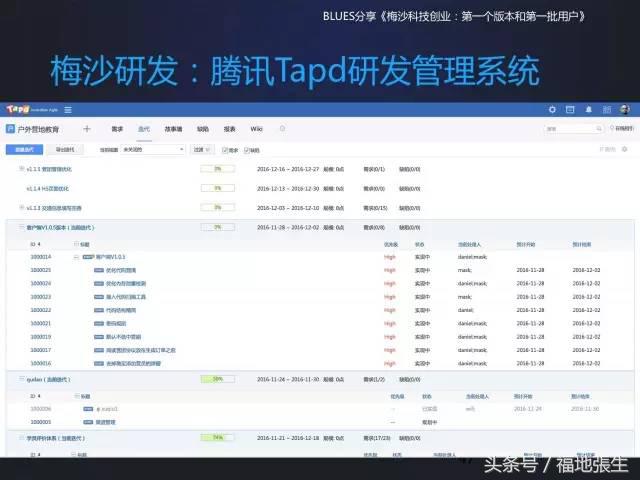Click the 0% progress bar of v1.1.1
The width and height of the screenshot is (640, 480).
[218, 169]
